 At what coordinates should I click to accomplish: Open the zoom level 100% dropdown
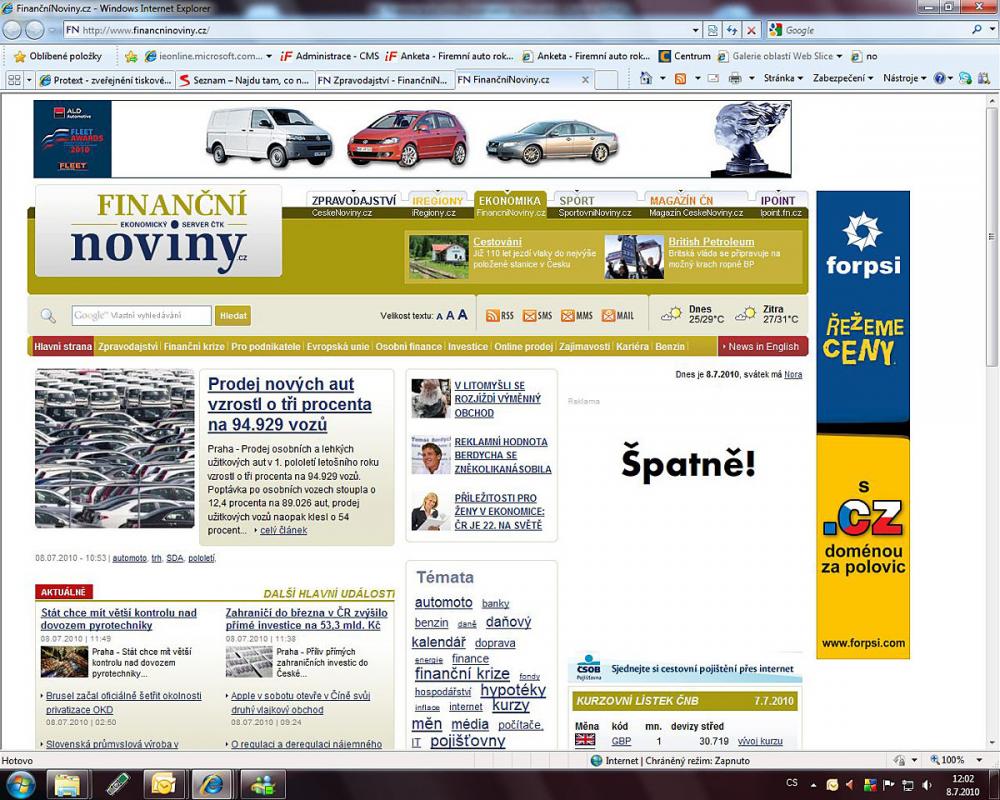979,760
